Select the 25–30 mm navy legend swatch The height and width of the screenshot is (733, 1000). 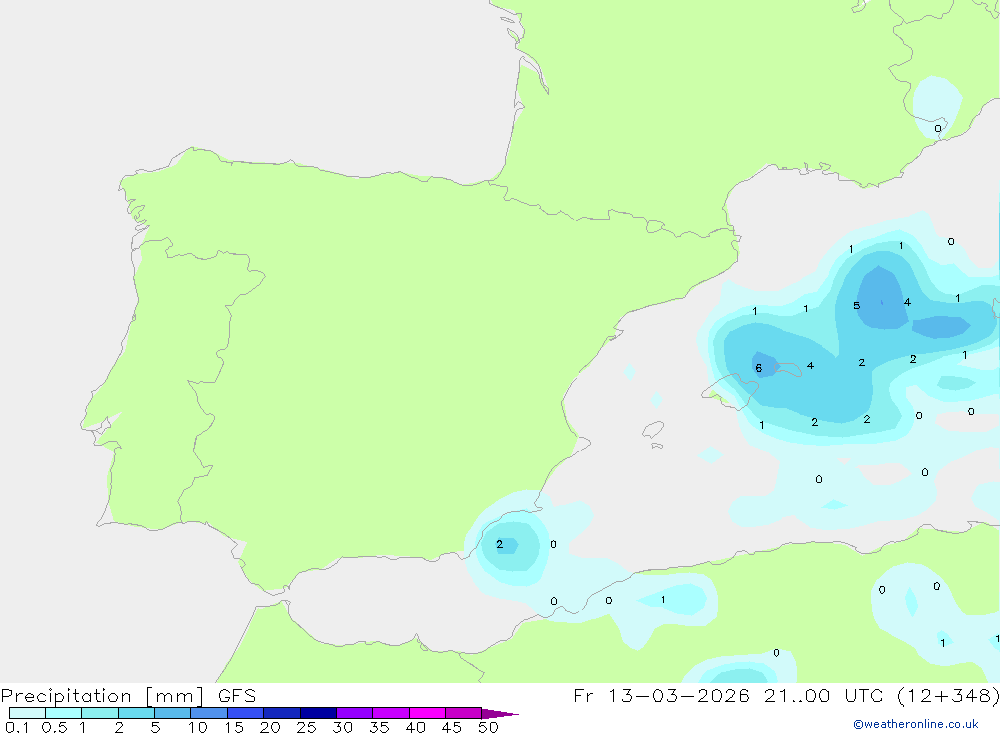click(318, 713)
